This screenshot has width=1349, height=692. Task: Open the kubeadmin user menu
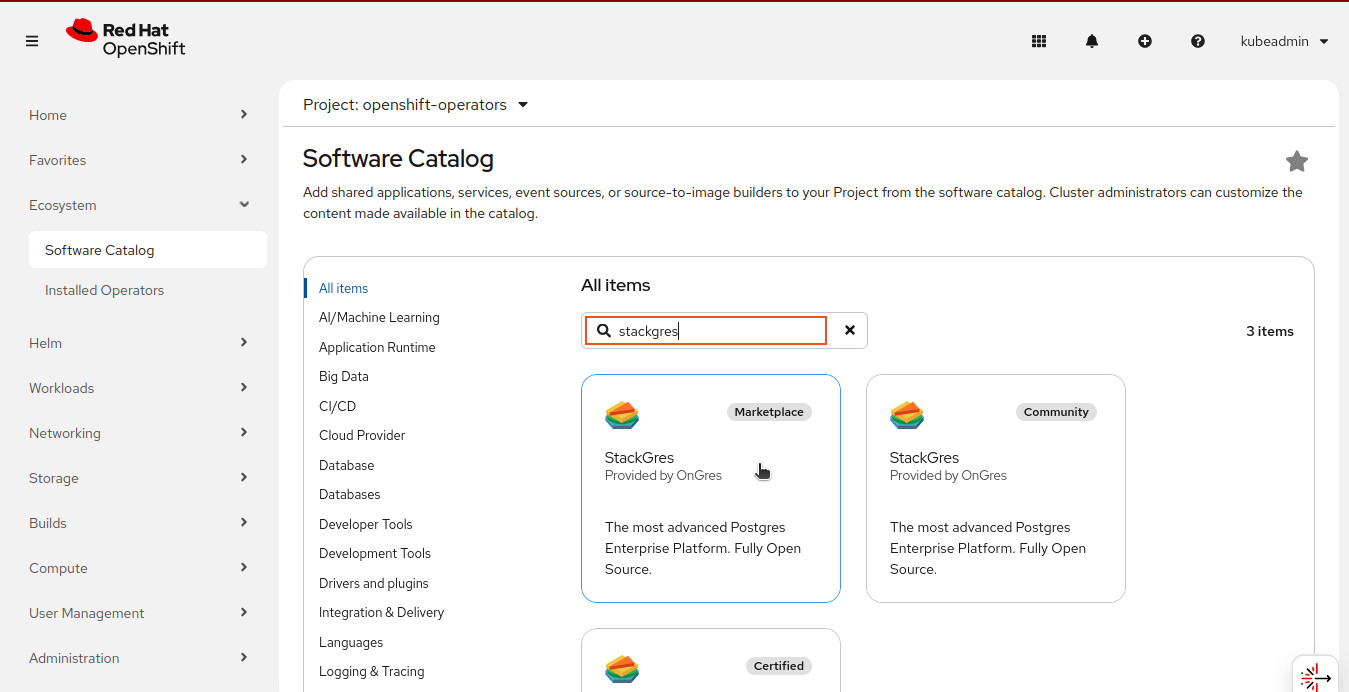click(1284, 41)
